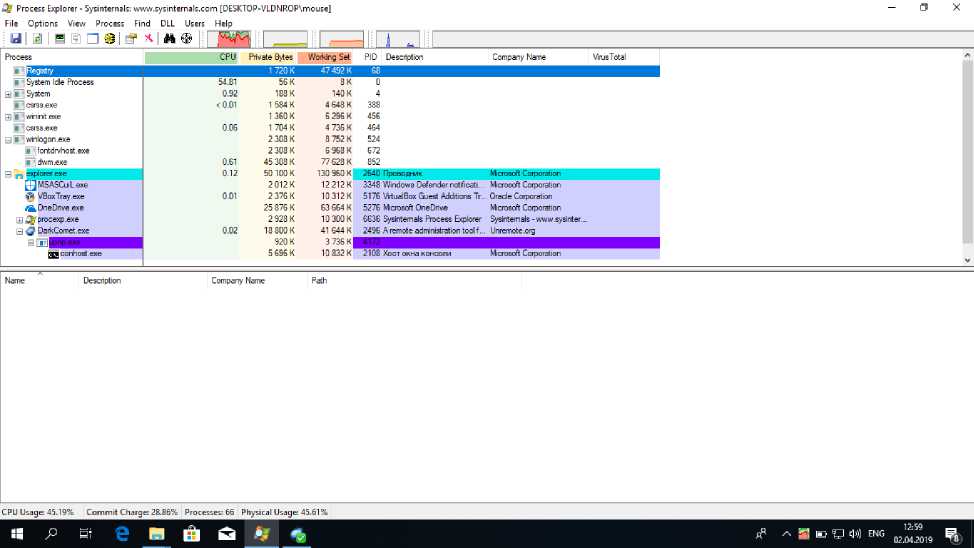Expand the wininit.exe node
The width and height of the screenshot is (974, 548).
coord(8,117)
